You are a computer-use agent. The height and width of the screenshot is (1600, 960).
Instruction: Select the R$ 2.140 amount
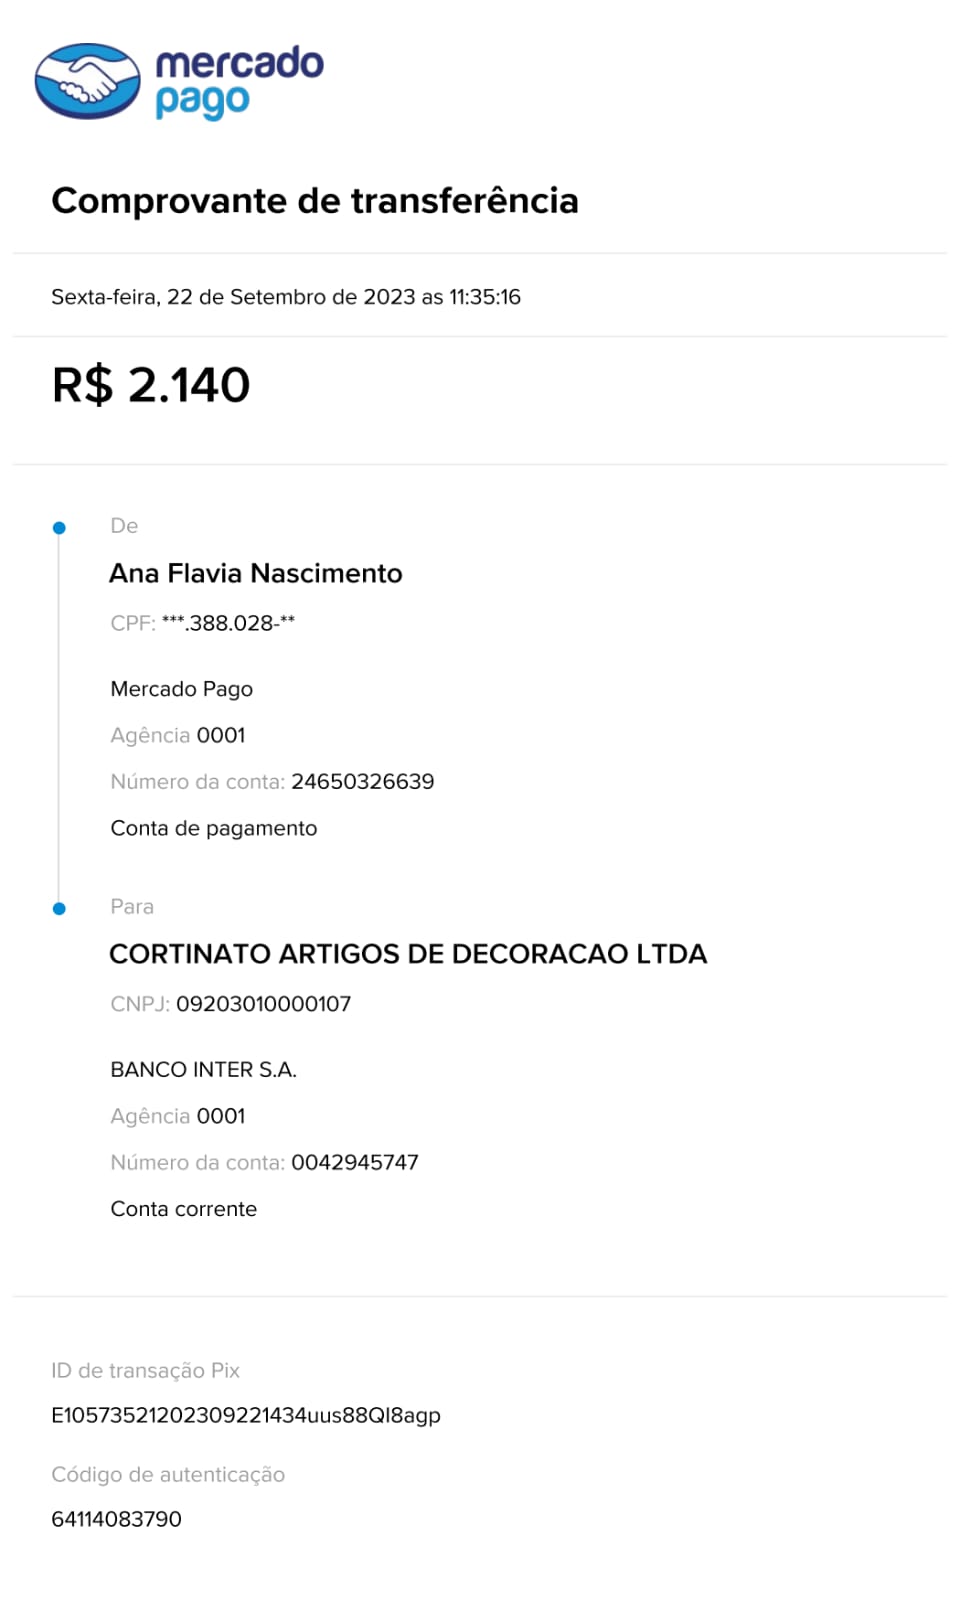pyautogui.click(x=151, y=385)
